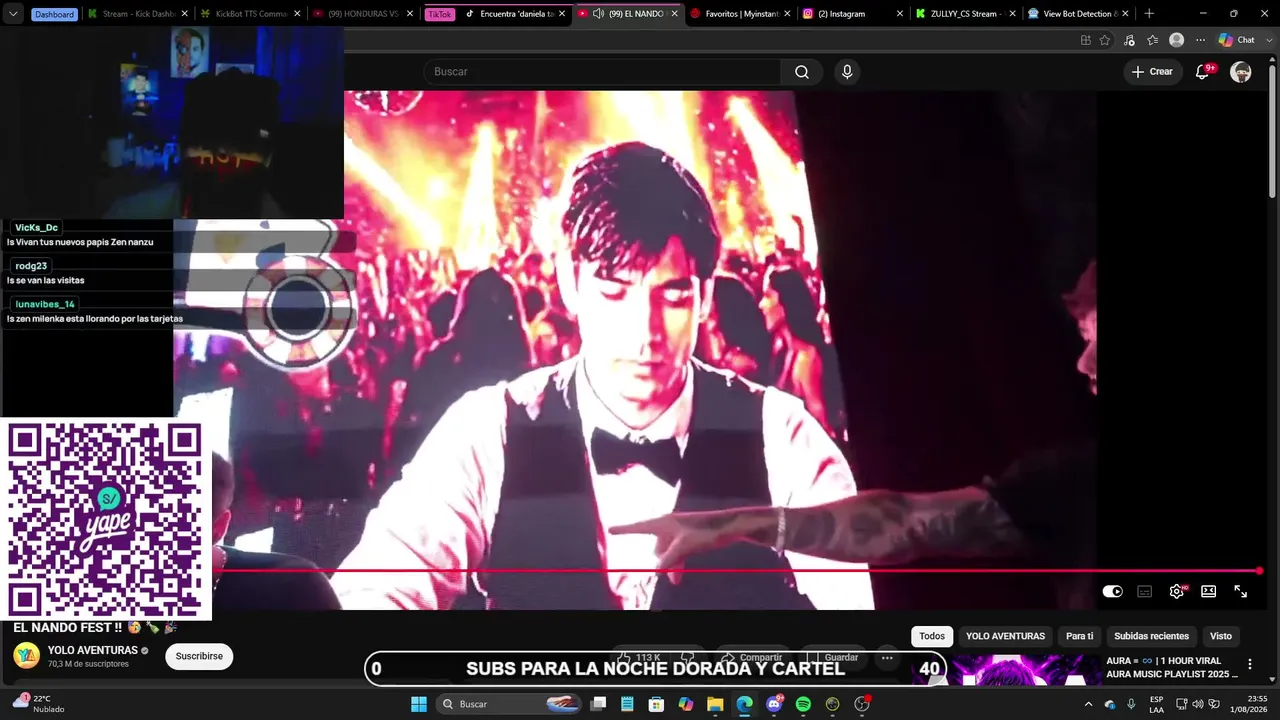Viewport: 1280px width, 720px height.
Task: Open Discord from the taskbar
Action: [x=774, y=704]
